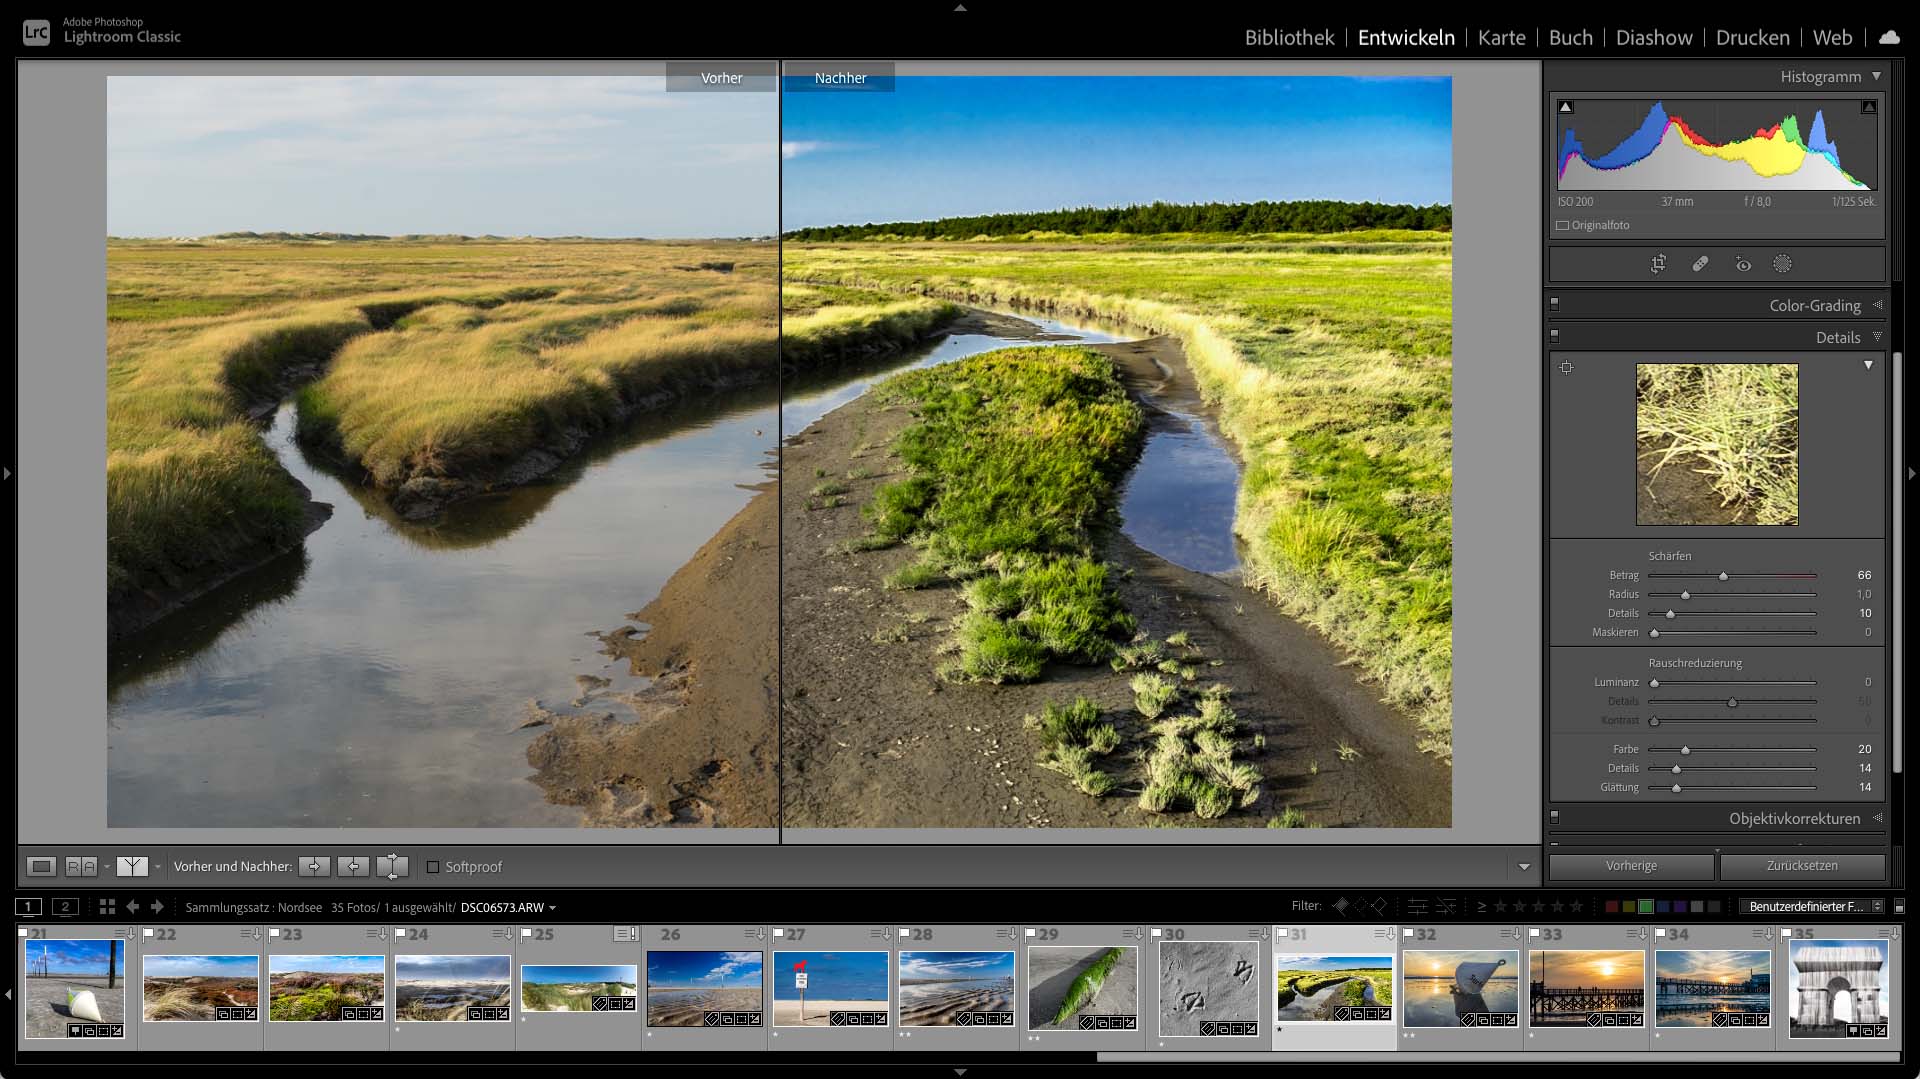
Task: Activate the Healing bandage tool
Action: click(1700, 264)
